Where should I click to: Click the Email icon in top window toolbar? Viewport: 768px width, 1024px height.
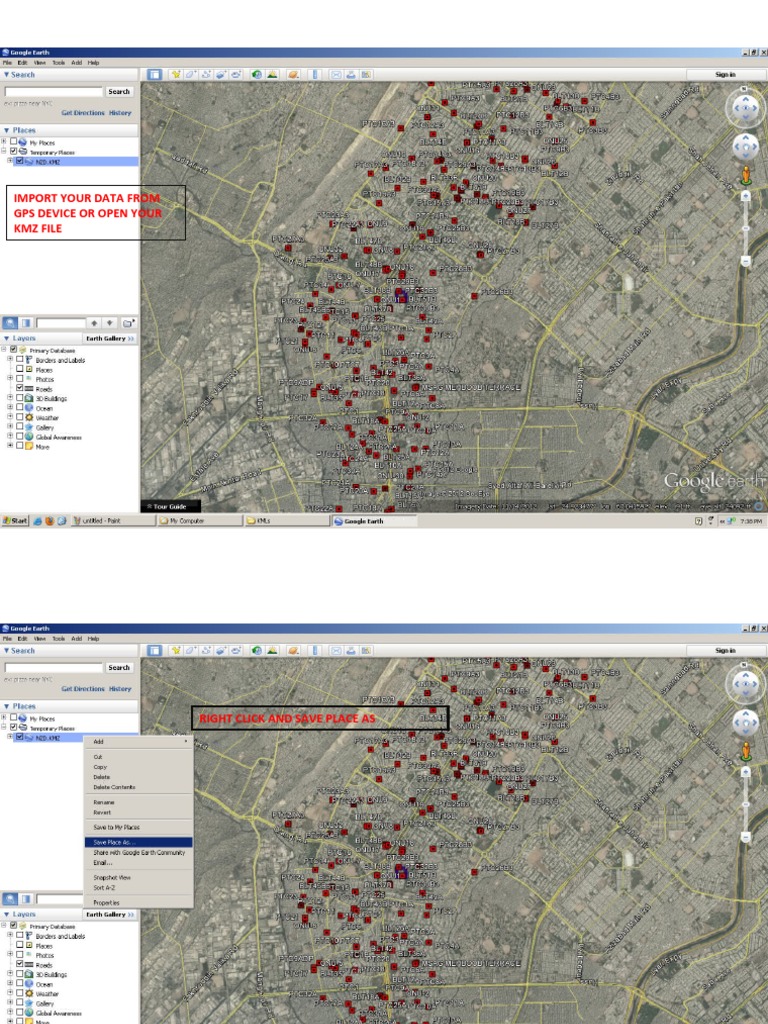(x=337, y=74)
